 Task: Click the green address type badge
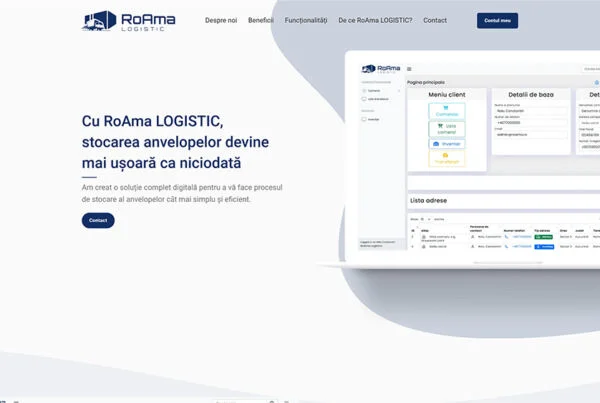click(543, 237)
